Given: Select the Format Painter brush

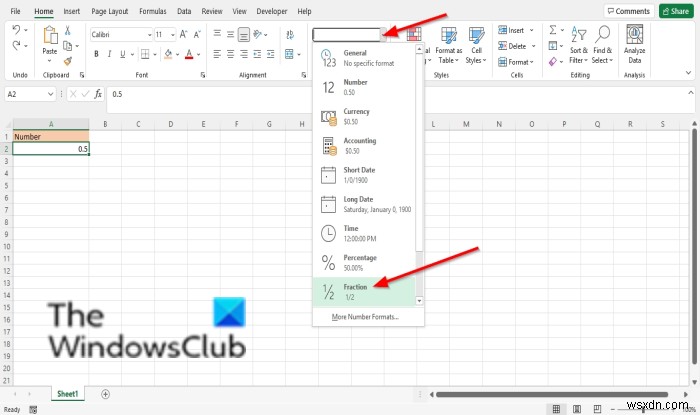Looking at the screenshot, I should click(67, 61).
